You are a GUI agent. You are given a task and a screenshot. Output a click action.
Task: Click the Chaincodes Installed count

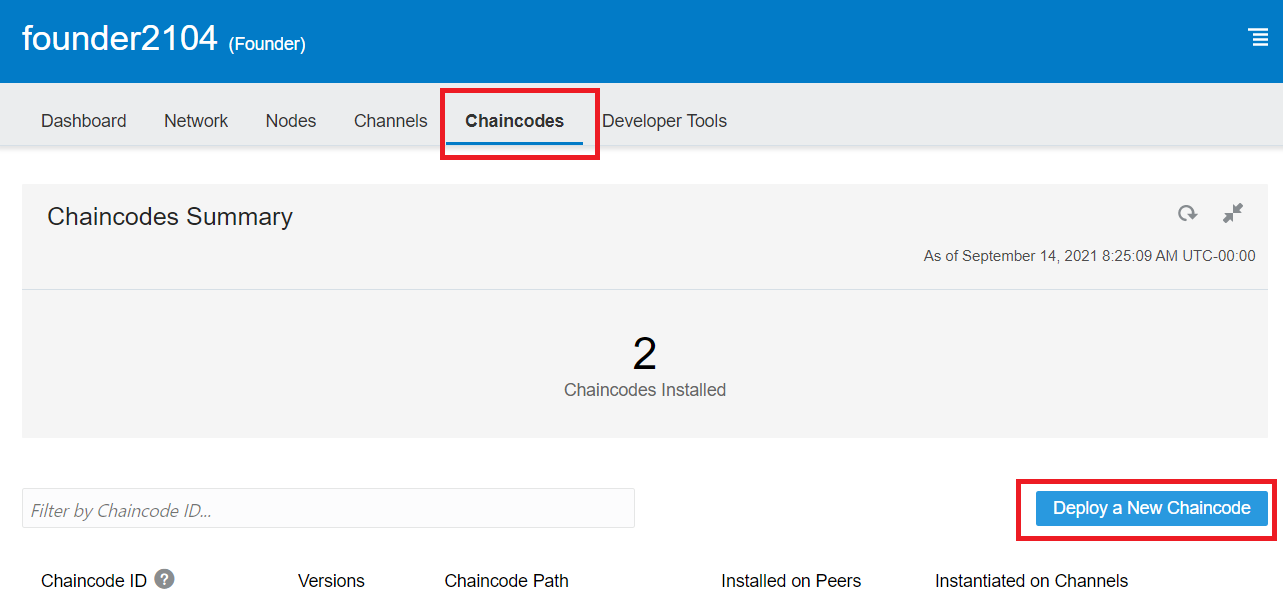(x=644, y=355)
